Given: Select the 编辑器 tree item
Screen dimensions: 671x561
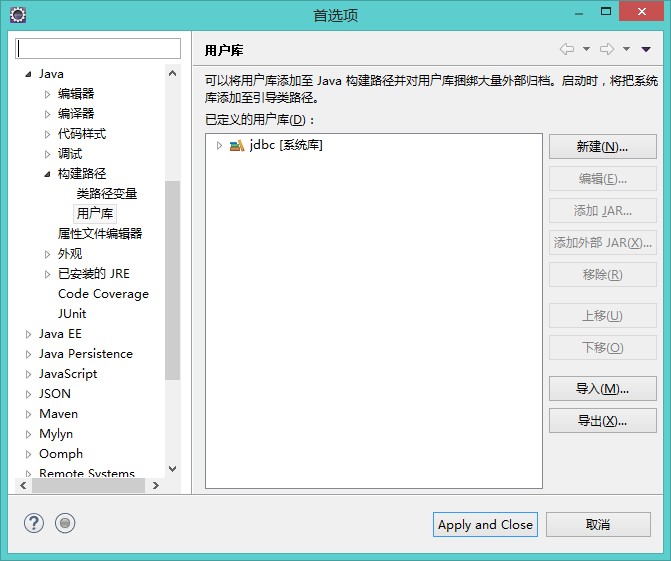Looking at the screenshot, I should pyautogui.click(x=76, y=94).
